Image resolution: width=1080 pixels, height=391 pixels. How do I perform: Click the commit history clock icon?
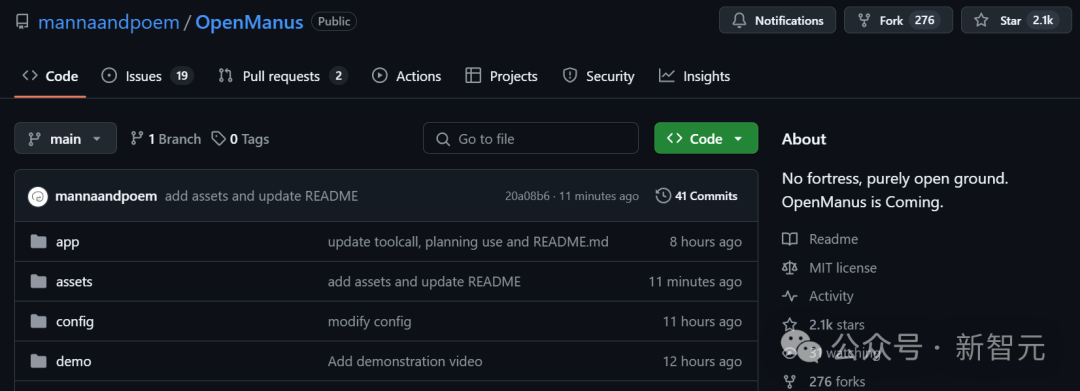pyautogui.click(x=663, y=196)
